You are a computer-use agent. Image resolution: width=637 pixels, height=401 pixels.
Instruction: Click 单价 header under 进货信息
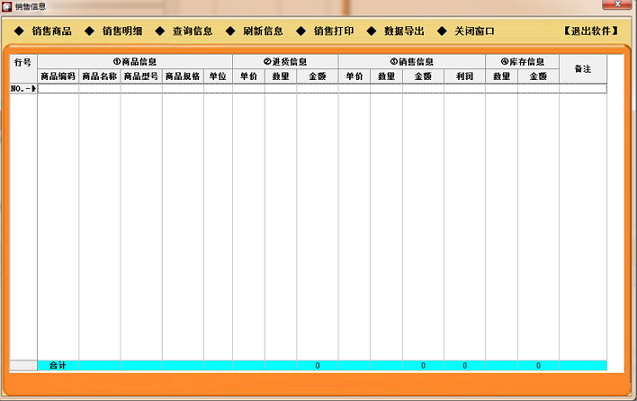click(249, 76)
